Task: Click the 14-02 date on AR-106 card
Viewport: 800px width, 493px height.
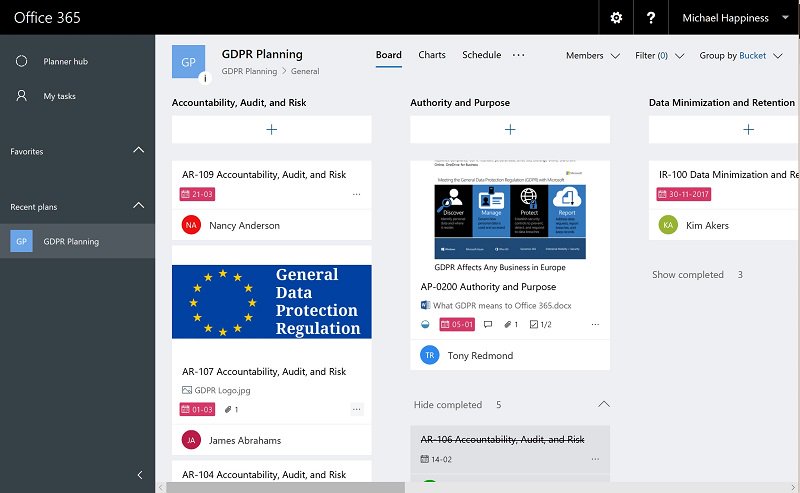Action: click(436, 459)
